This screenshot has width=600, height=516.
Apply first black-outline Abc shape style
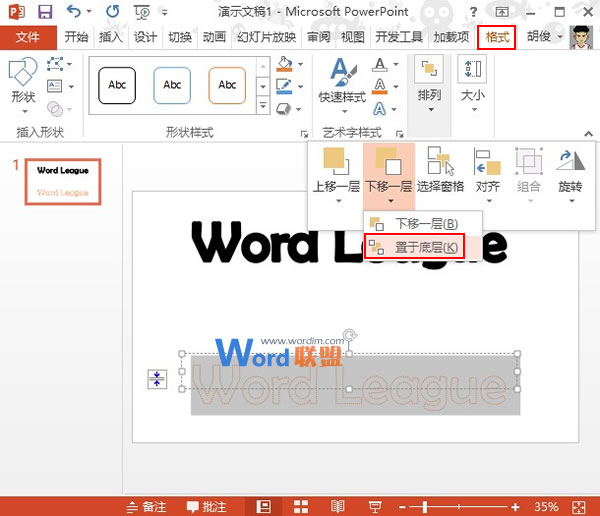pos(117,85)
